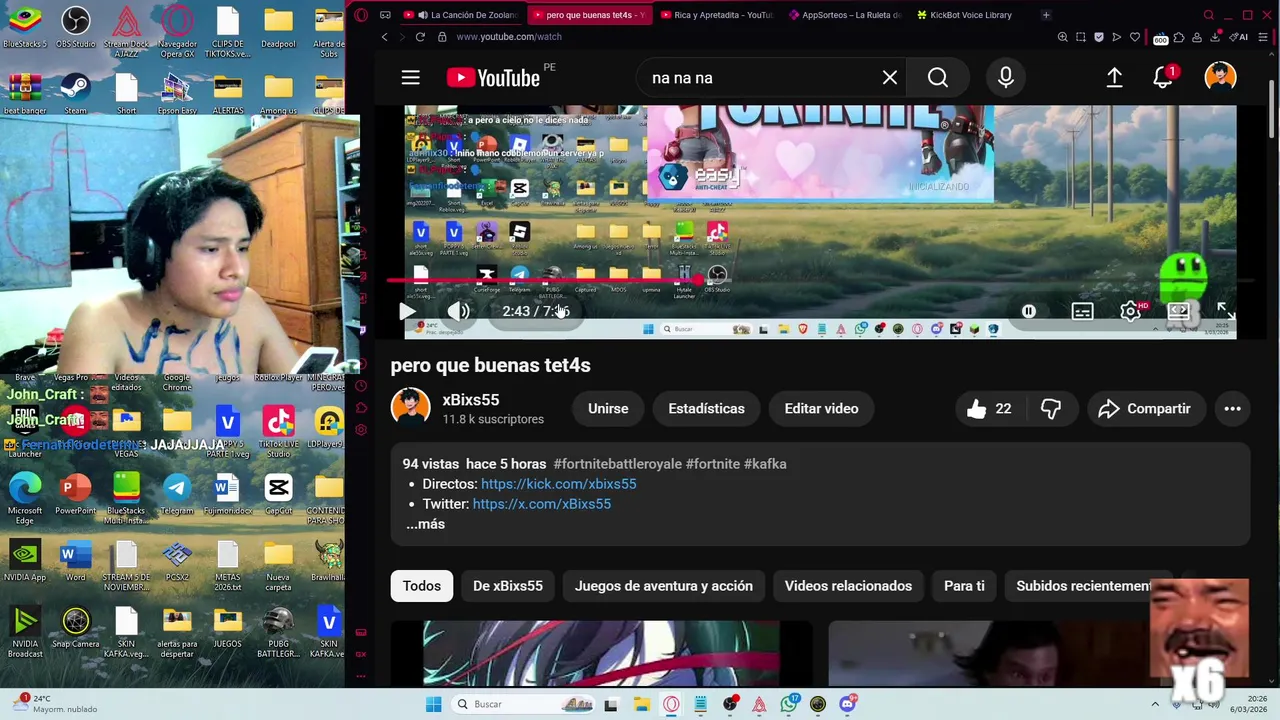Open the first recommended video thumbnail
The image size is (1280, 720).
(x=601, y=653)
